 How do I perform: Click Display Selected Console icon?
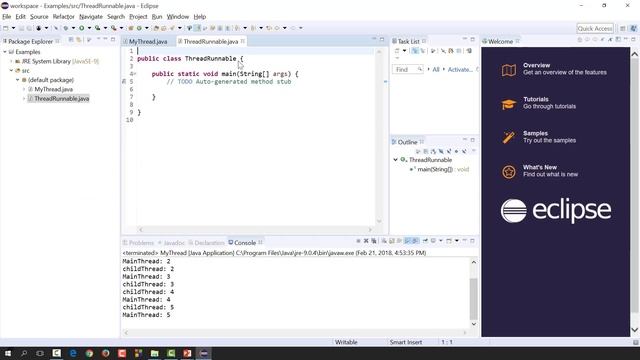433,241
